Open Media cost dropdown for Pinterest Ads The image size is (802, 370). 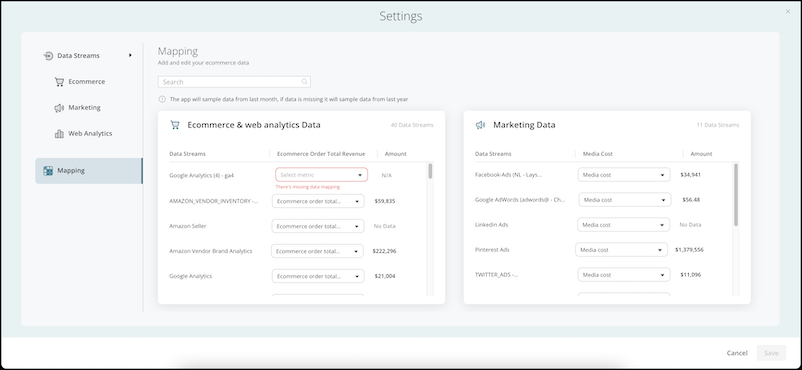(621, 250)
